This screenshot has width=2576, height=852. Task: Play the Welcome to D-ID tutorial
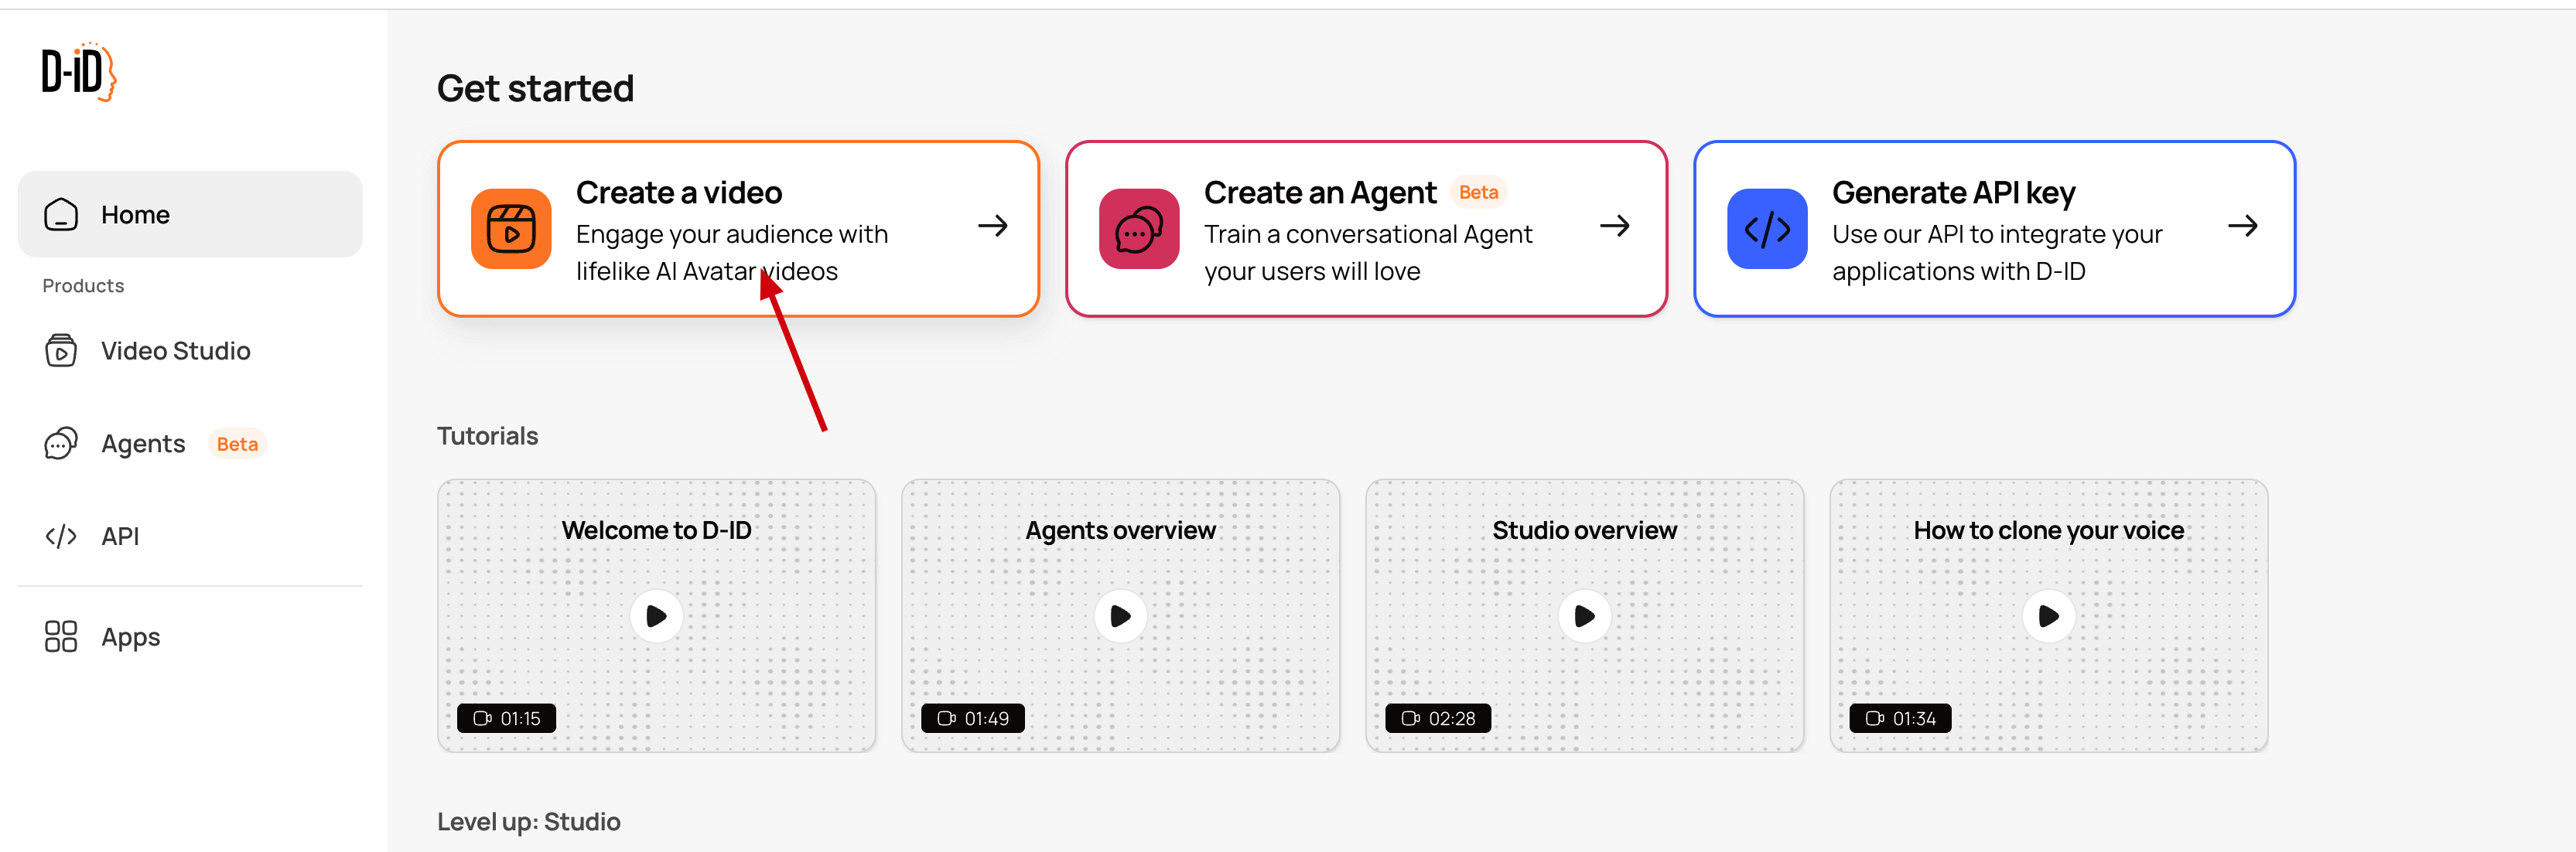pos(656,617)
